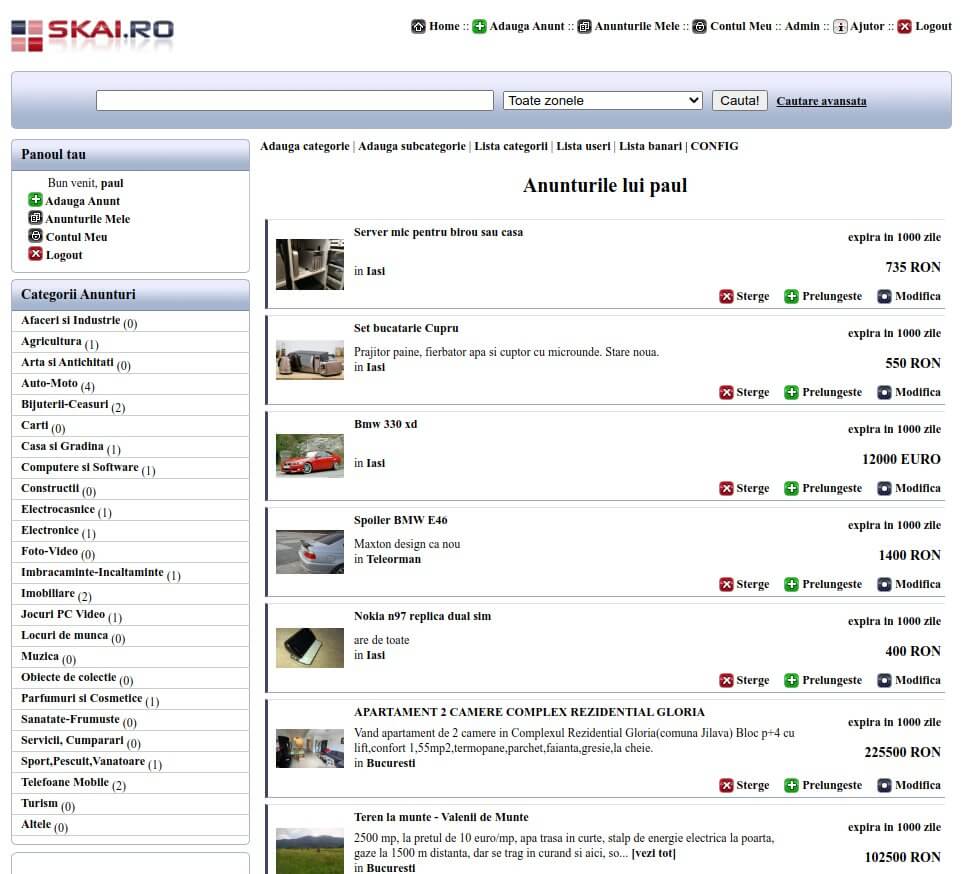Open the Electrocasnice category

pyautogui.click(x=58, y=509)
